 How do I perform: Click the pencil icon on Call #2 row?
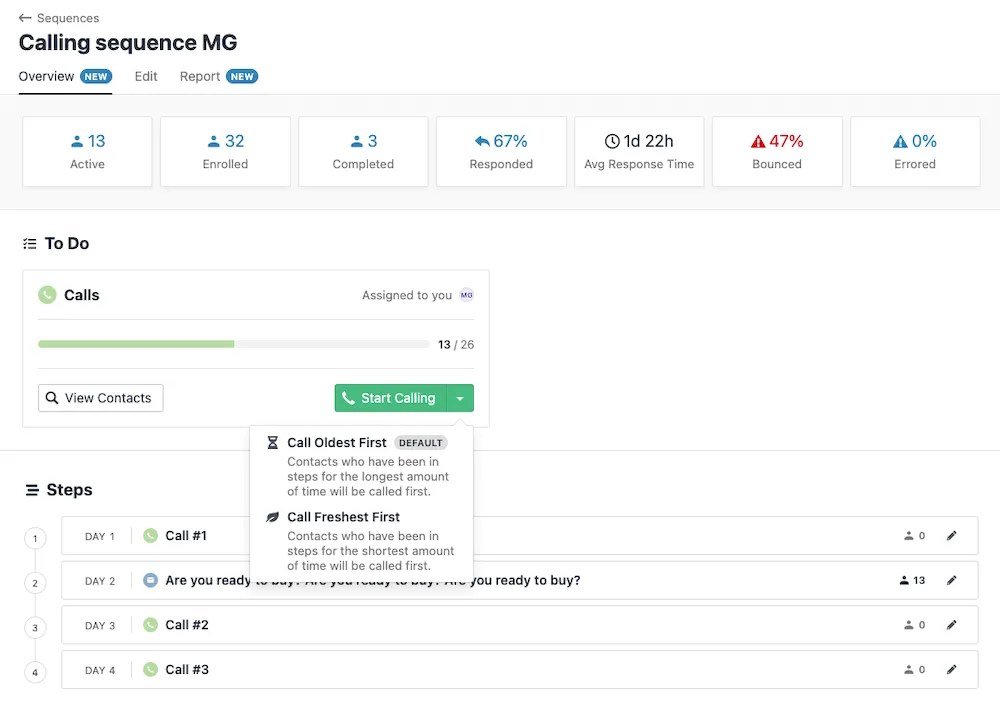click(x=951, y=625)
